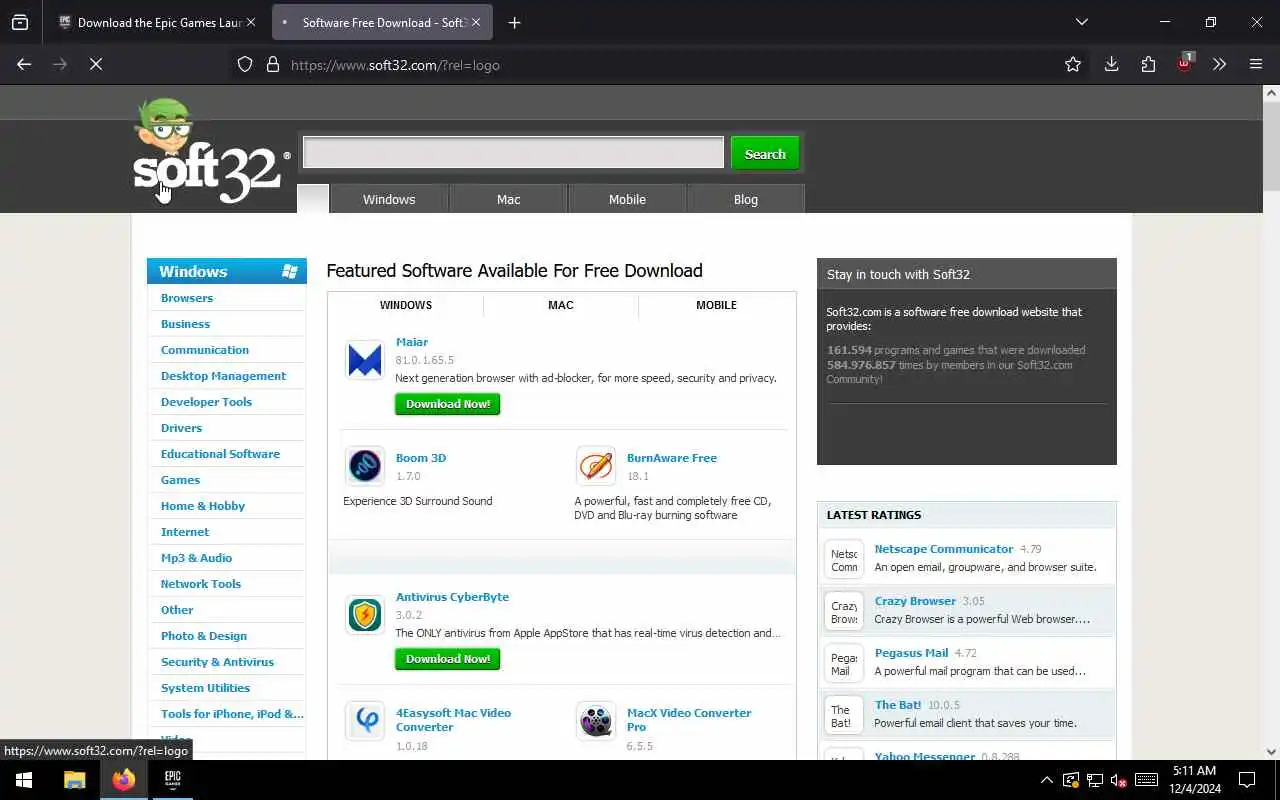The image size is (1280, 800).
Task: Open the BurnAware Free icon
Action: click(x=596, y=466)
